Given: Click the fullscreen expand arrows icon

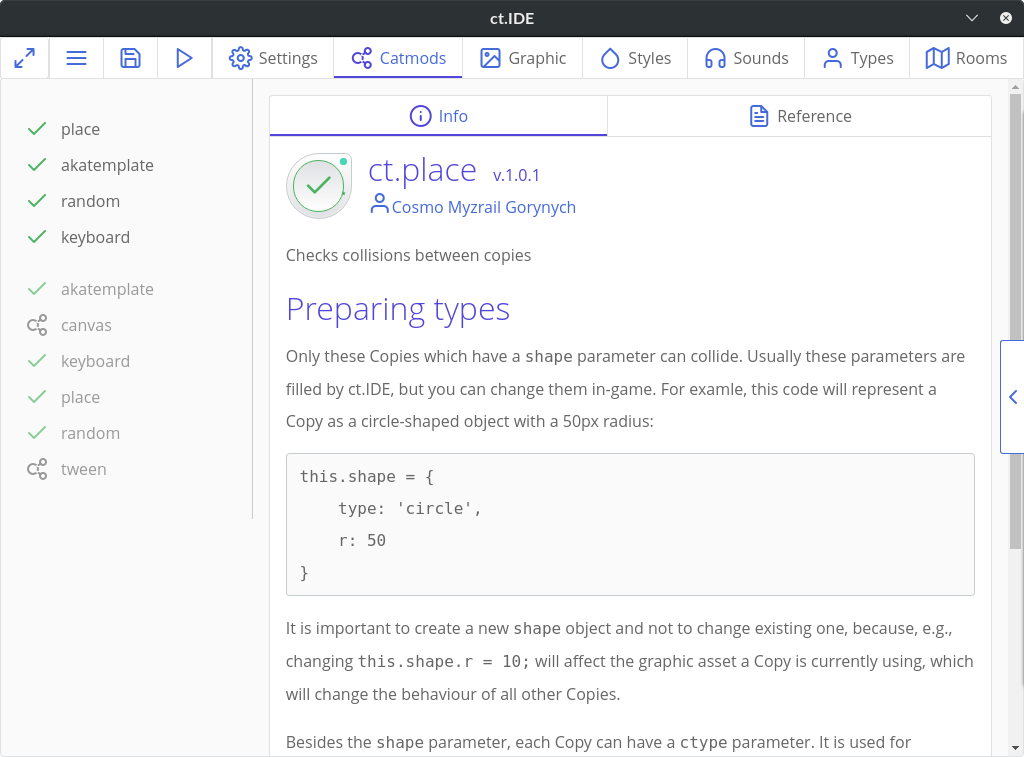Looking at the screenshot, I should tap(25, 58).
